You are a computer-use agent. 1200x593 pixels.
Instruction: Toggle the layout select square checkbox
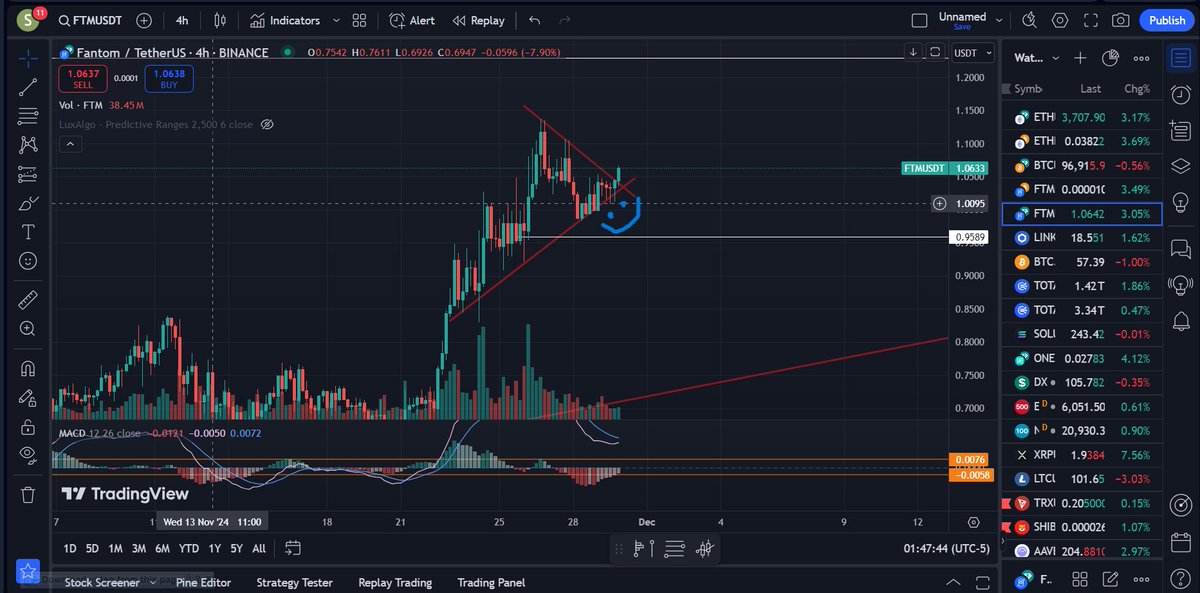[x=920, y=20]
